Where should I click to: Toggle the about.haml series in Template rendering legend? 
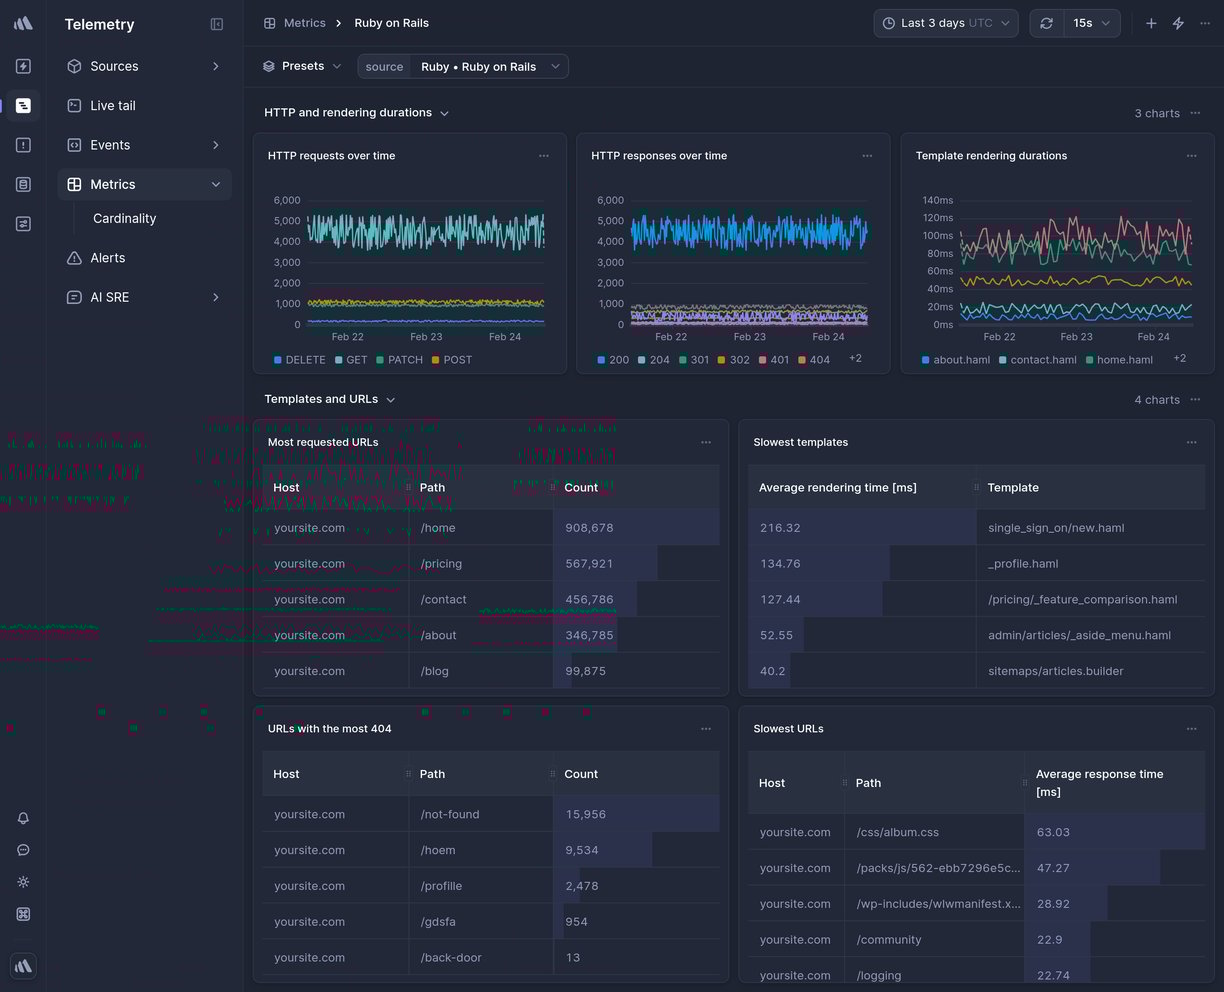[x=955, y=359]
